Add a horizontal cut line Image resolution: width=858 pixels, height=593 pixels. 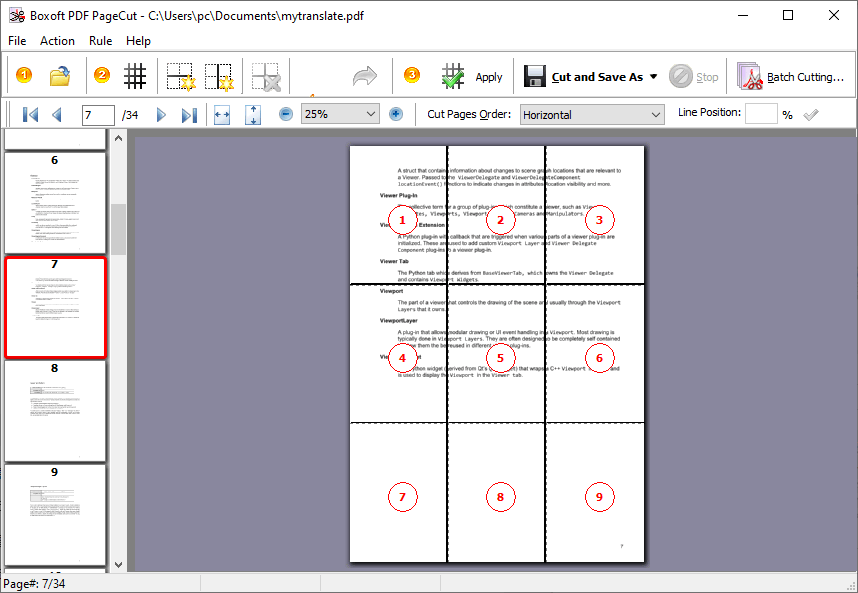click(x=180, y=76)
